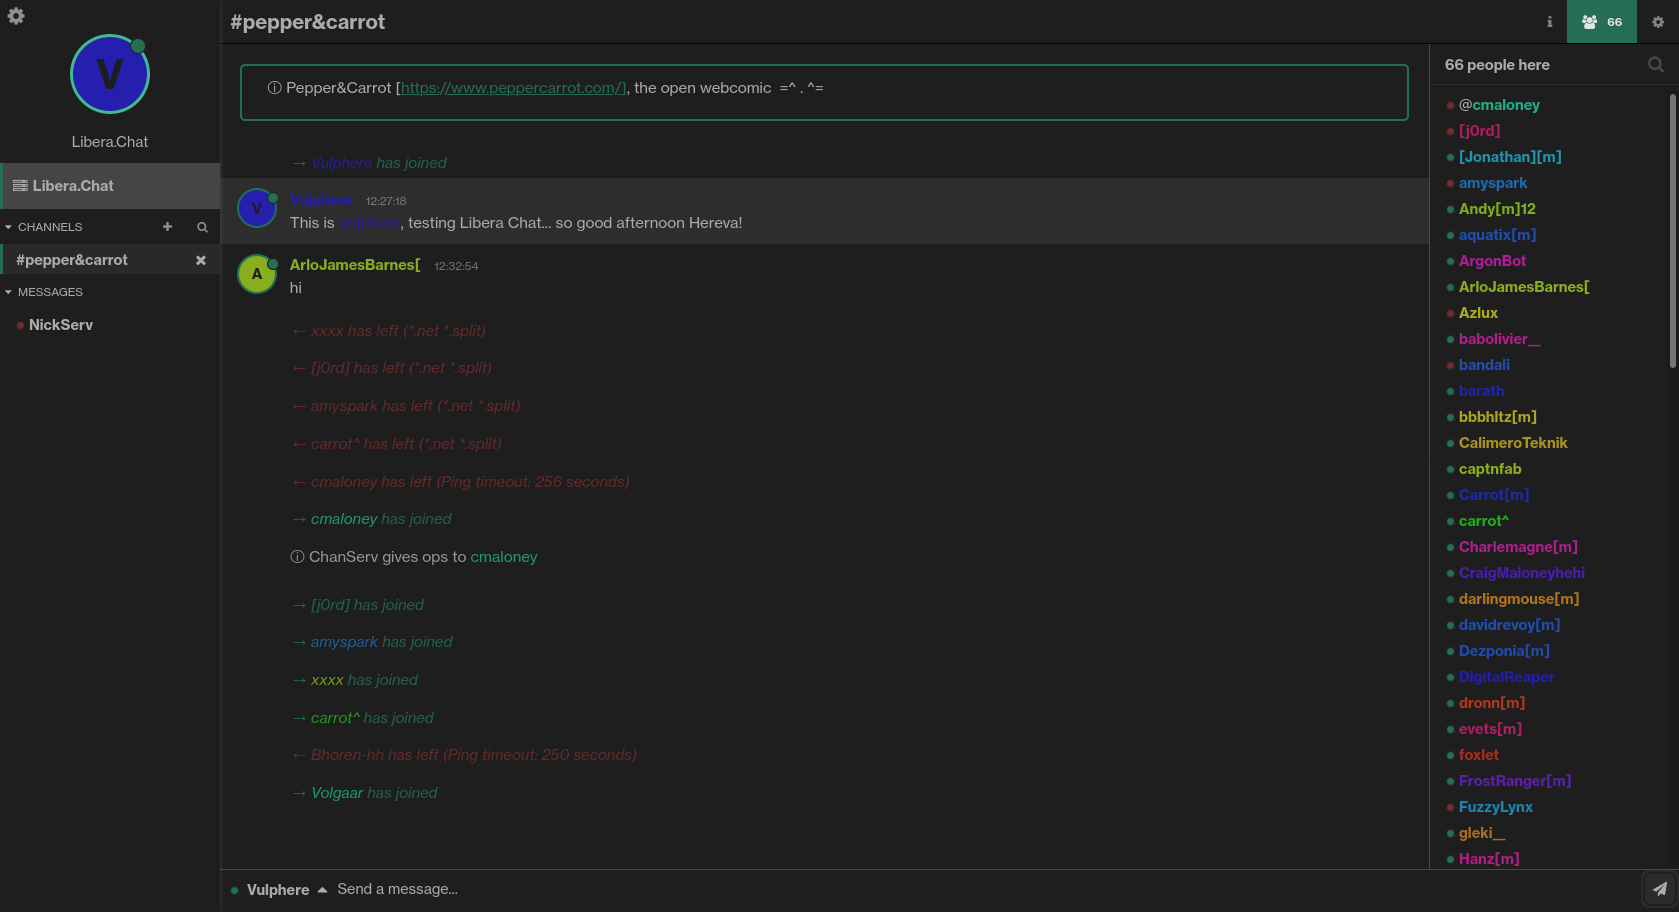Viewport: 1679px width, 912px height.
Task: Collapse the CHANNELS section
Action: tap(9, 227)
